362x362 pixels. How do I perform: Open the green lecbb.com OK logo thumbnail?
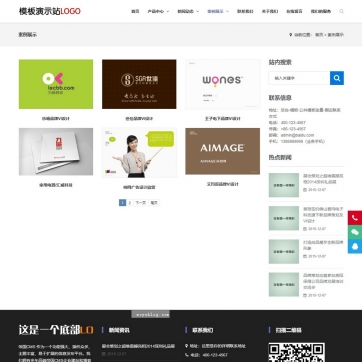[56, 84]
